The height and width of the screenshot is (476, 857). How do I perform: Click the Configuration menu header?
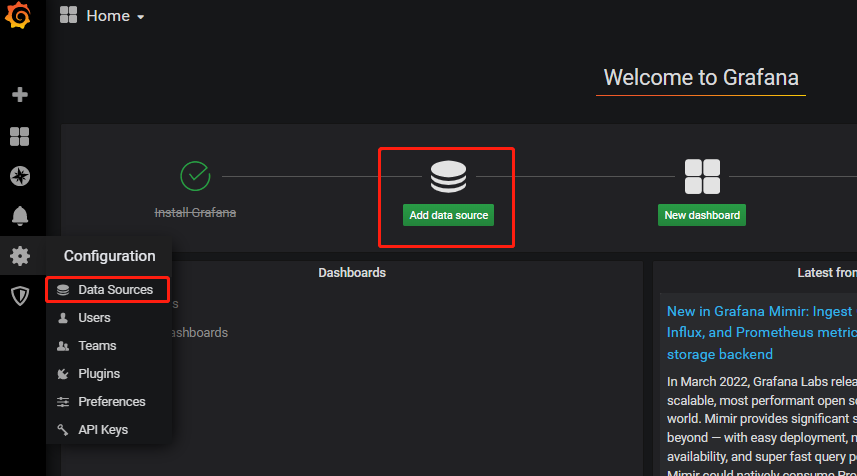click(x=109, y=256)
